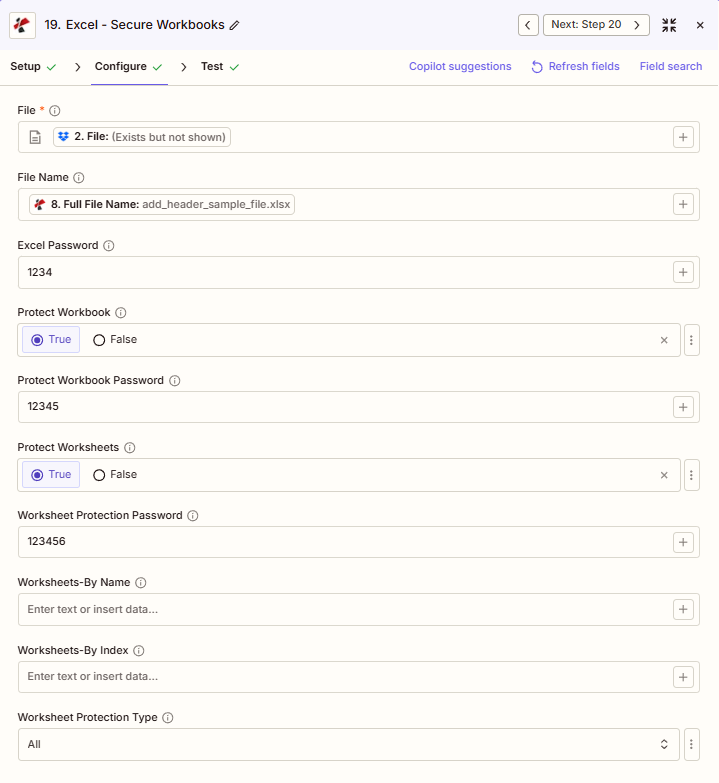Image resolution: width=719 pixels, height=783 pixels.
Task: Show info tooltip for Excel Password
Action: (108, 245)
